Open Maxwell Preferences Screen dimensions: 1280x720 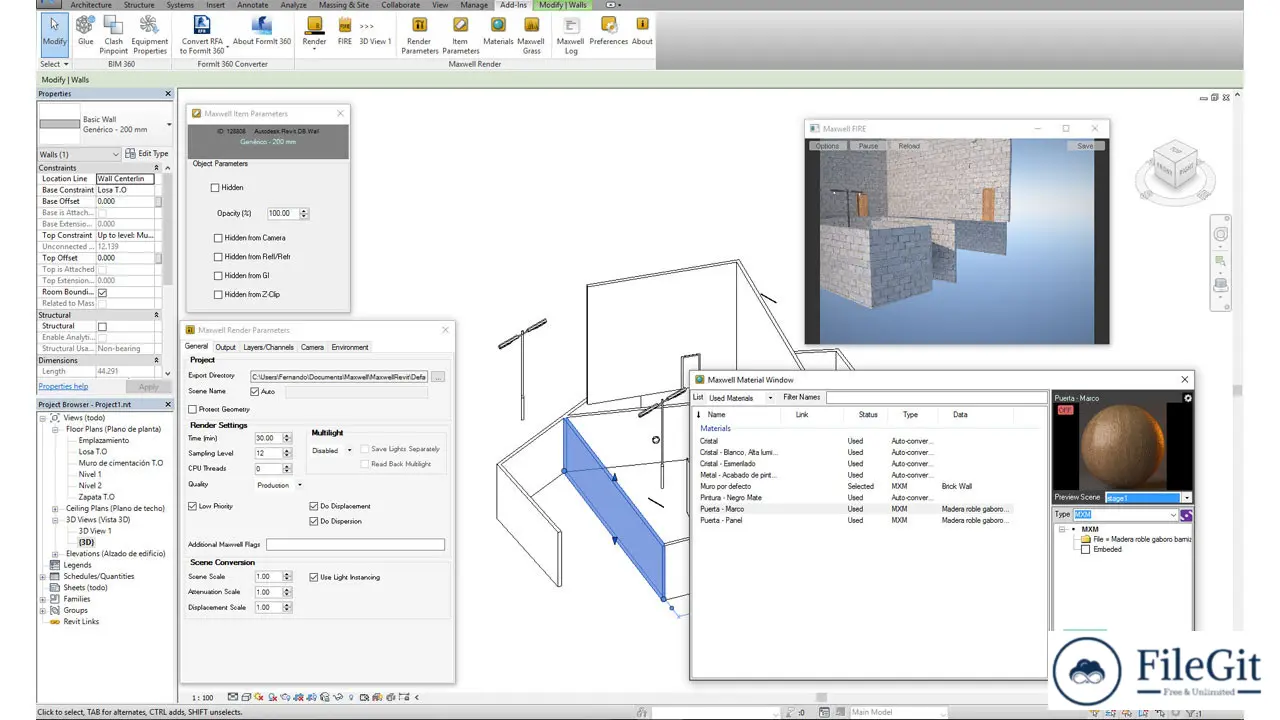[608, 30]
